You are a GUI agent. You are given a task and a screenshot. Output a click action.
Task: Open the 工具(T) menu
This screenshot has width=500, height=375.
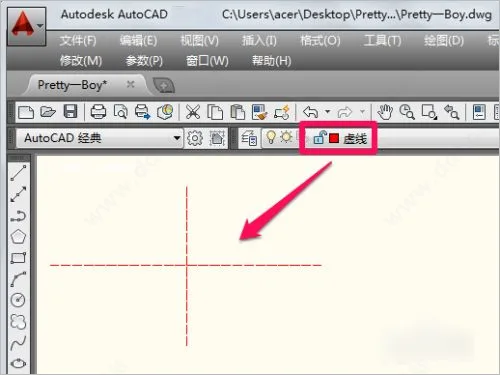[382, 41]
